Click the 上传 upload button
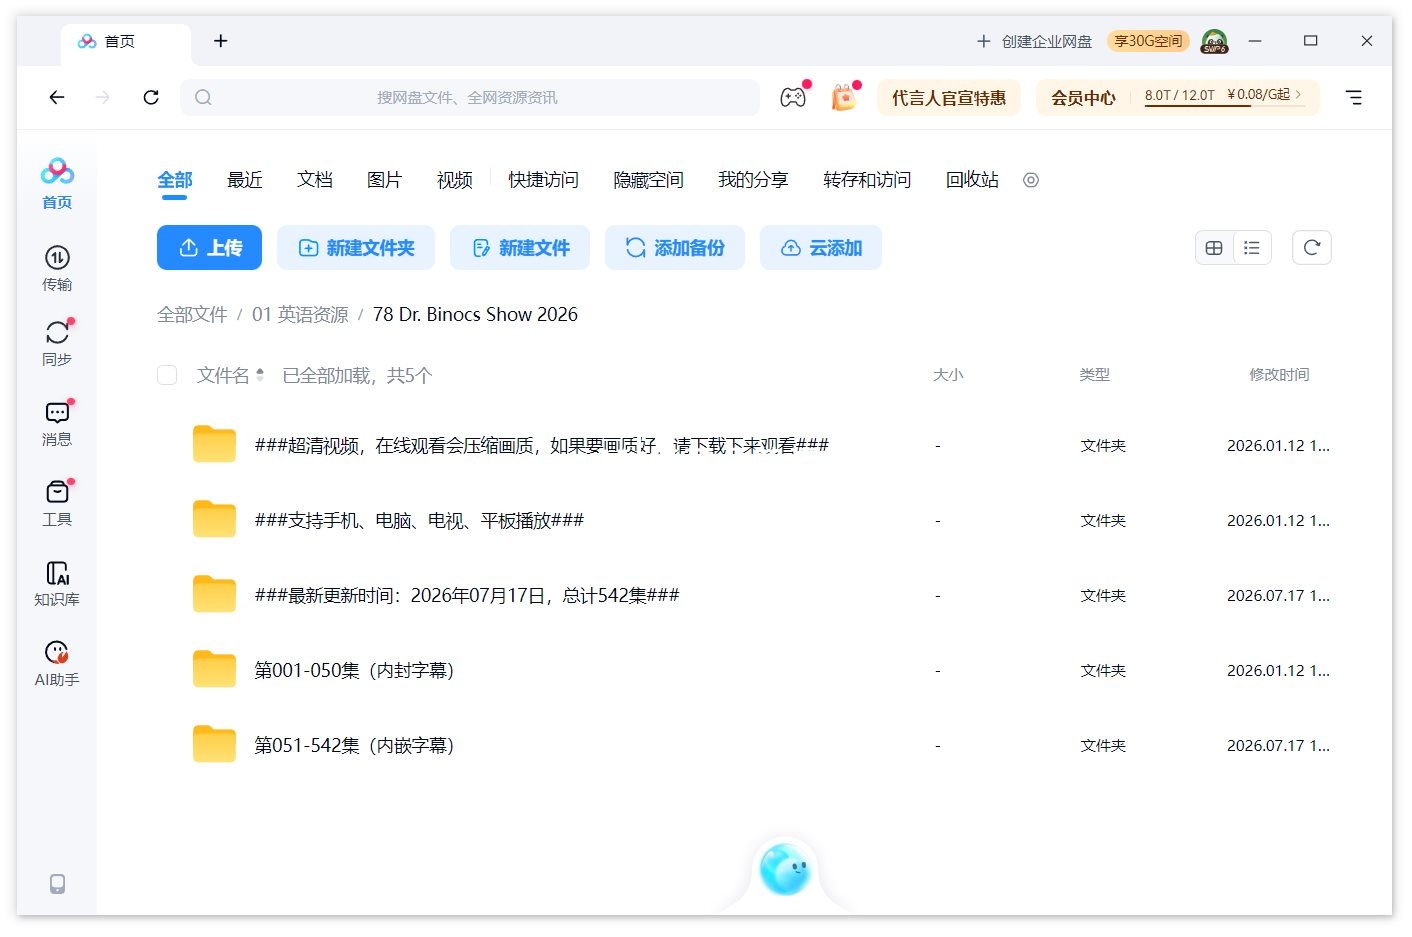 click(209, 248)
